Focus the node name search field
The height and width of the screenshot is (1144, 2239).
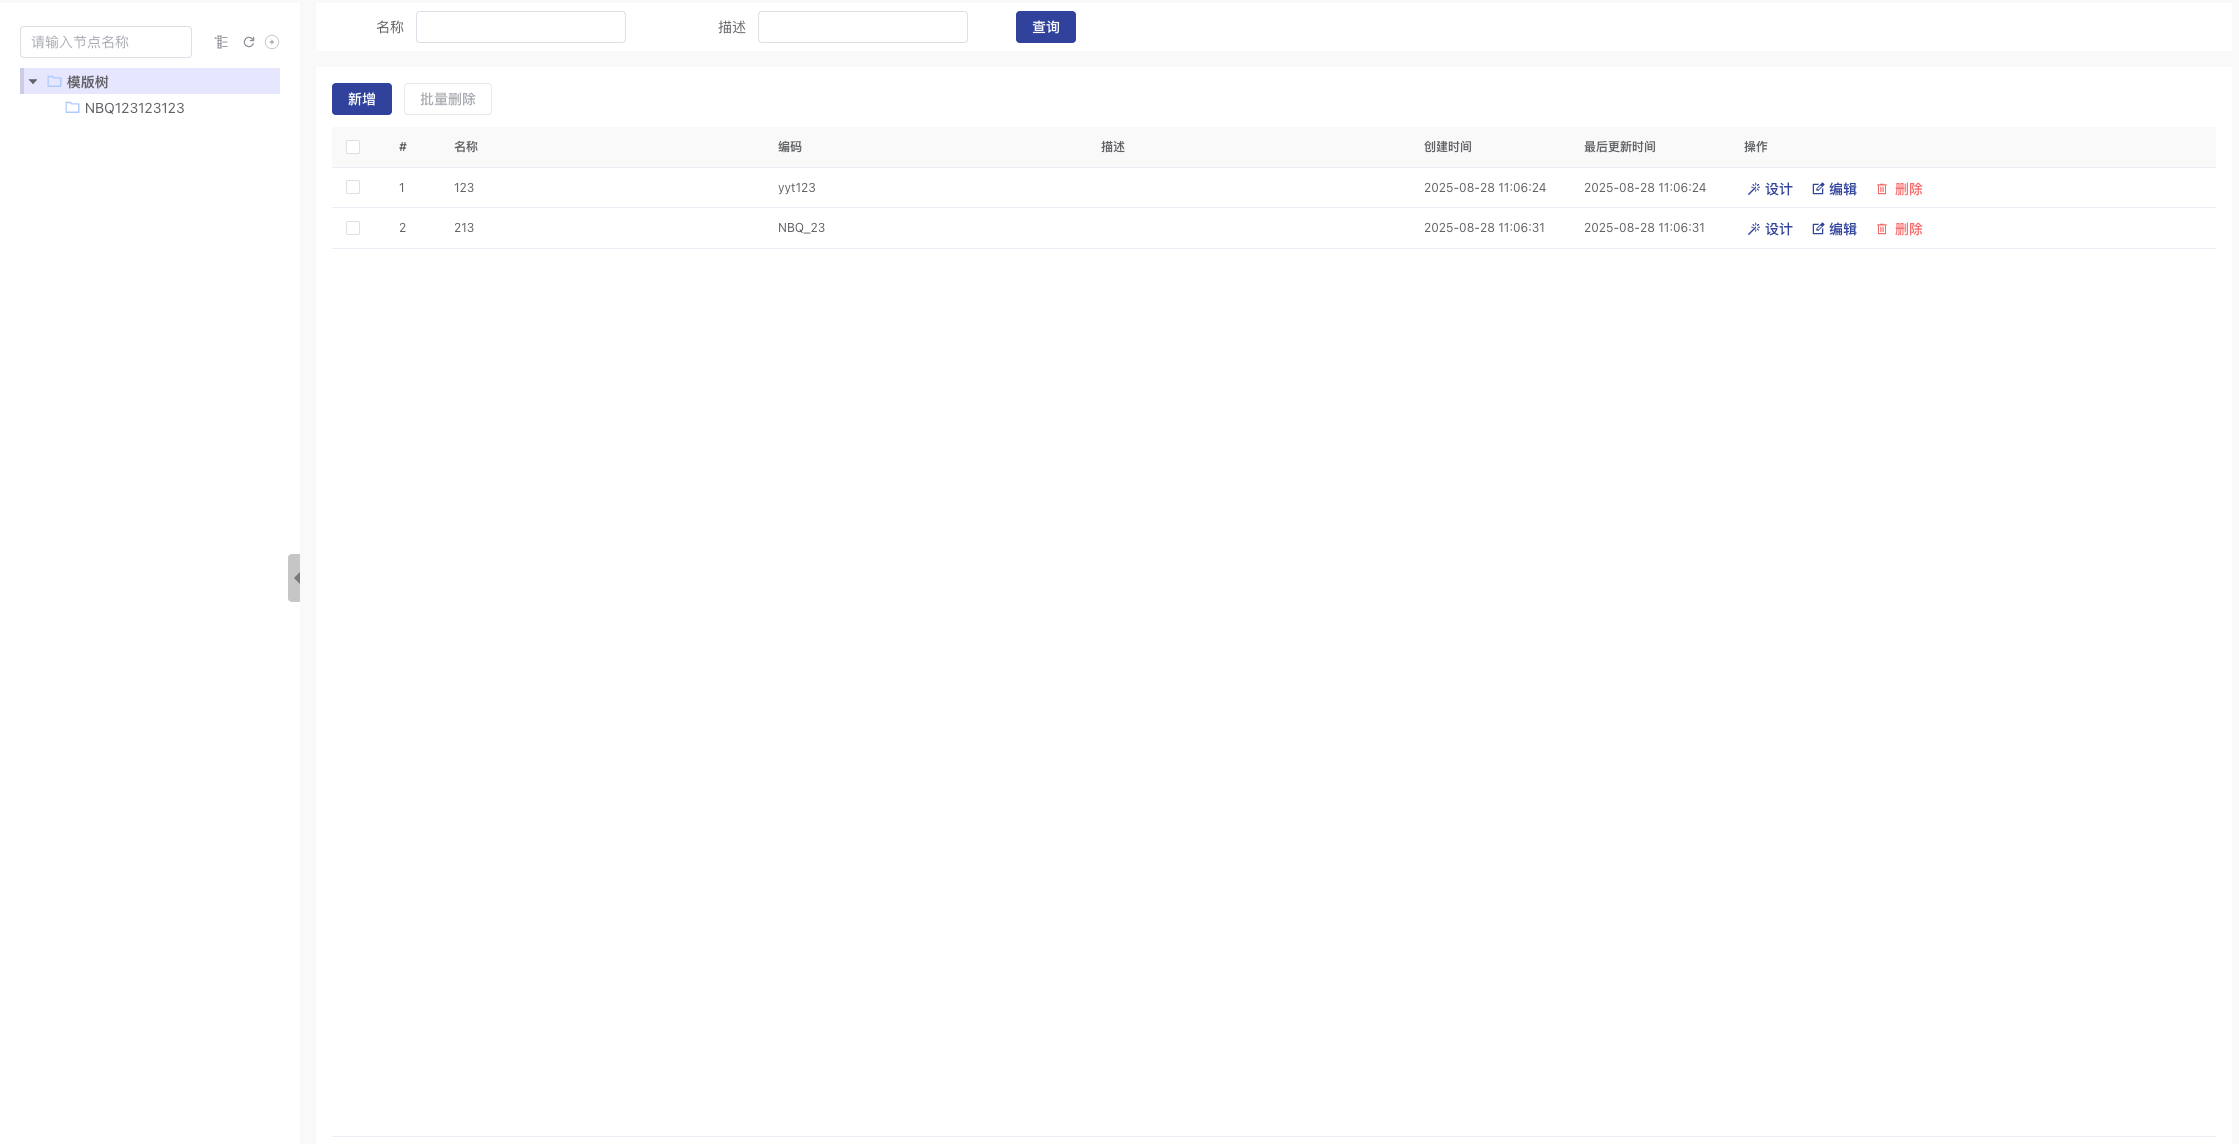[106, 42]
